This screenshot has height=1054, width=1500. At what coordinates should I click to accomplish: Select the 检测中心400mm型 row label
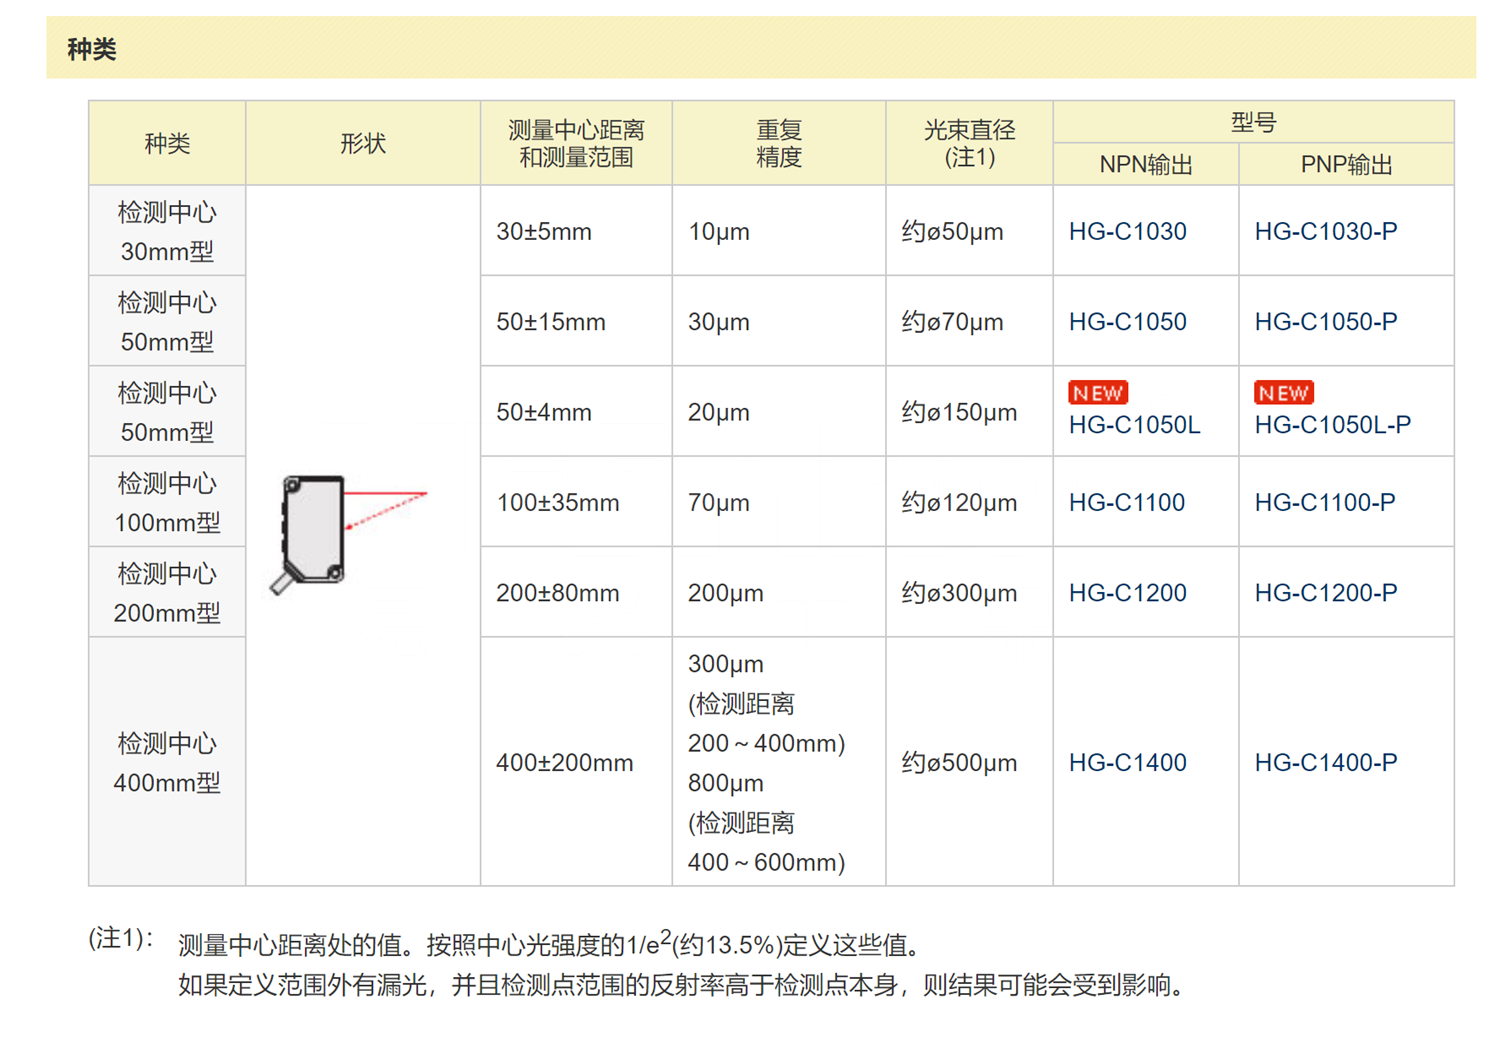click(x=167, y=763)
